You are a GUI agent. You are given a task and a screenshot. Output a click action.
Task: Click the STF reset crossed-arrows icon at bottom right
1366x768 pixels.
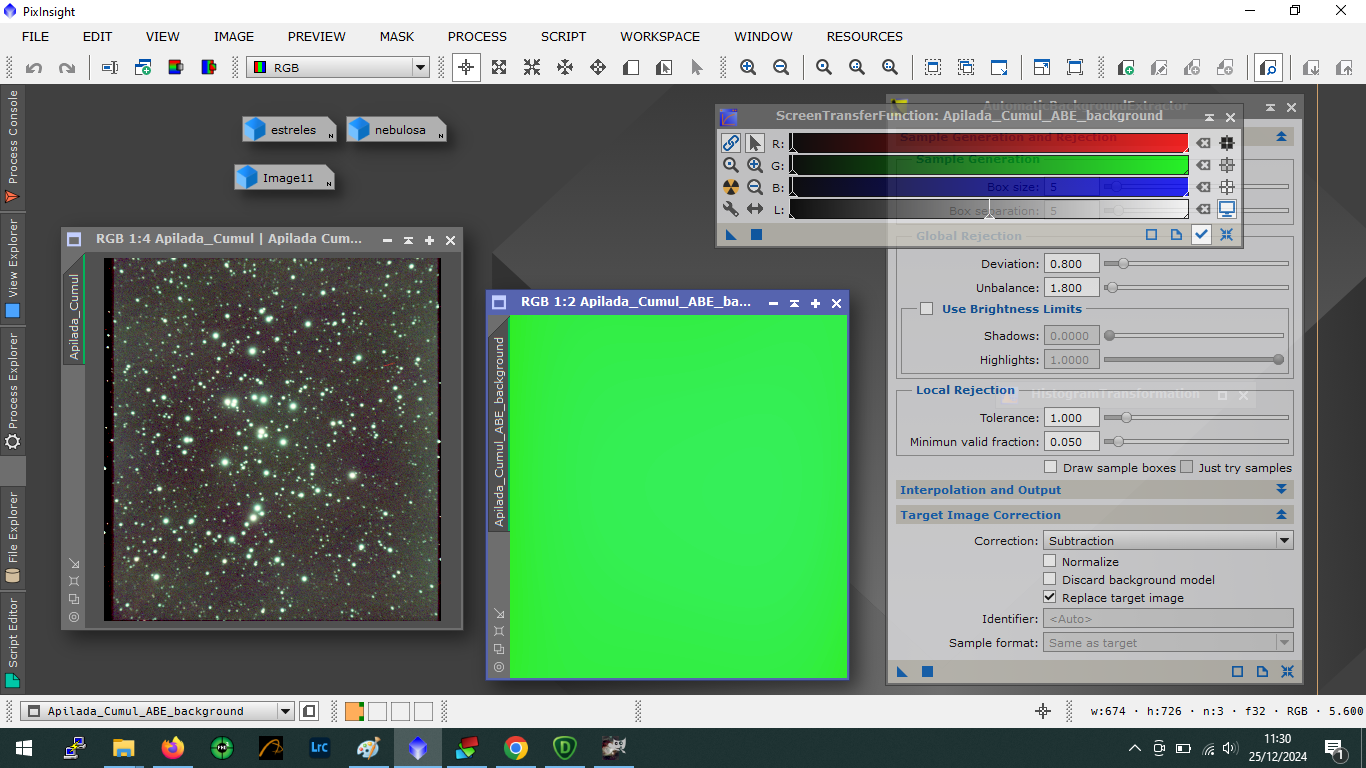click(1226, 235)
